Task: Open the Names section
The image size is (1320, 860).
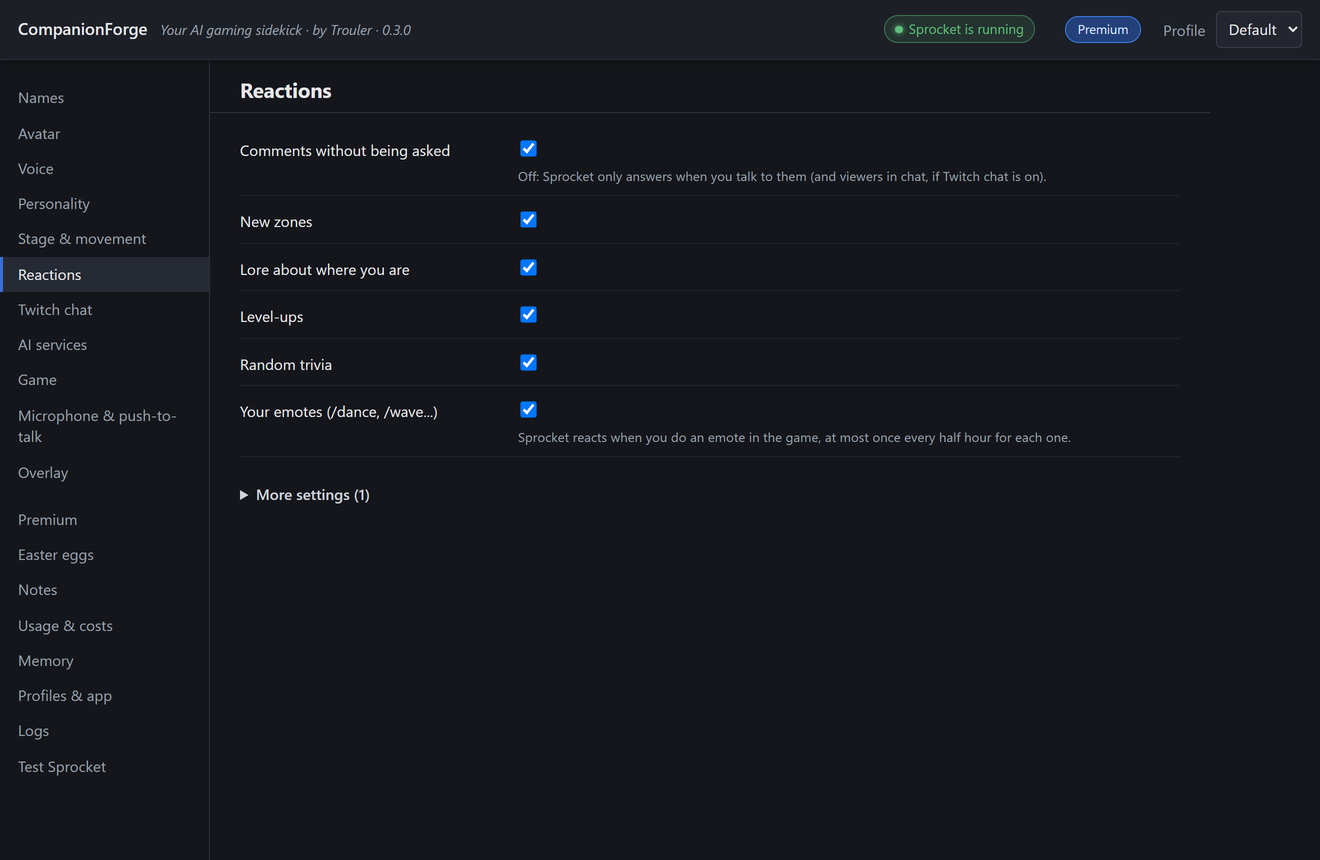Action: [104, 98]
